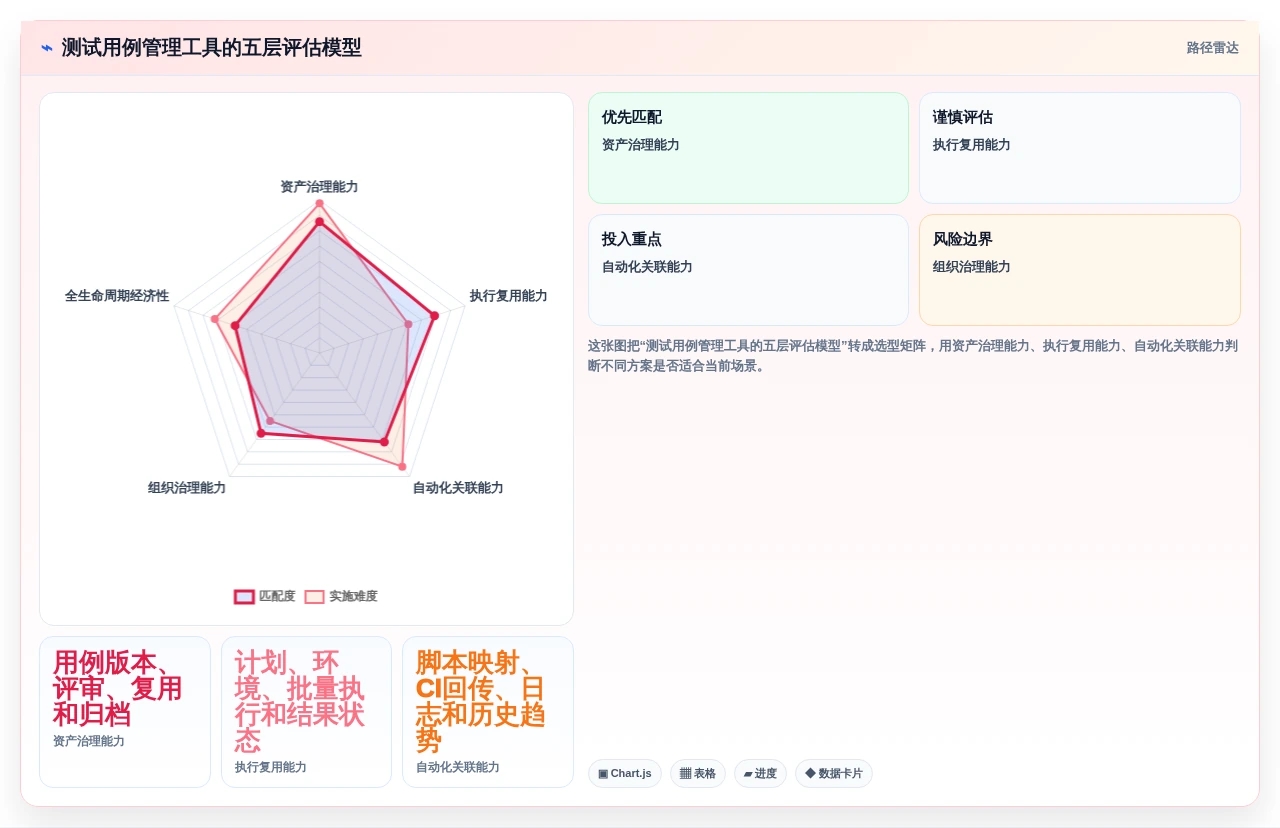This screenshot has height=828, width=1280.
Task: Click the 资产治理能力 radar axis label
Action: coord(319,187)
